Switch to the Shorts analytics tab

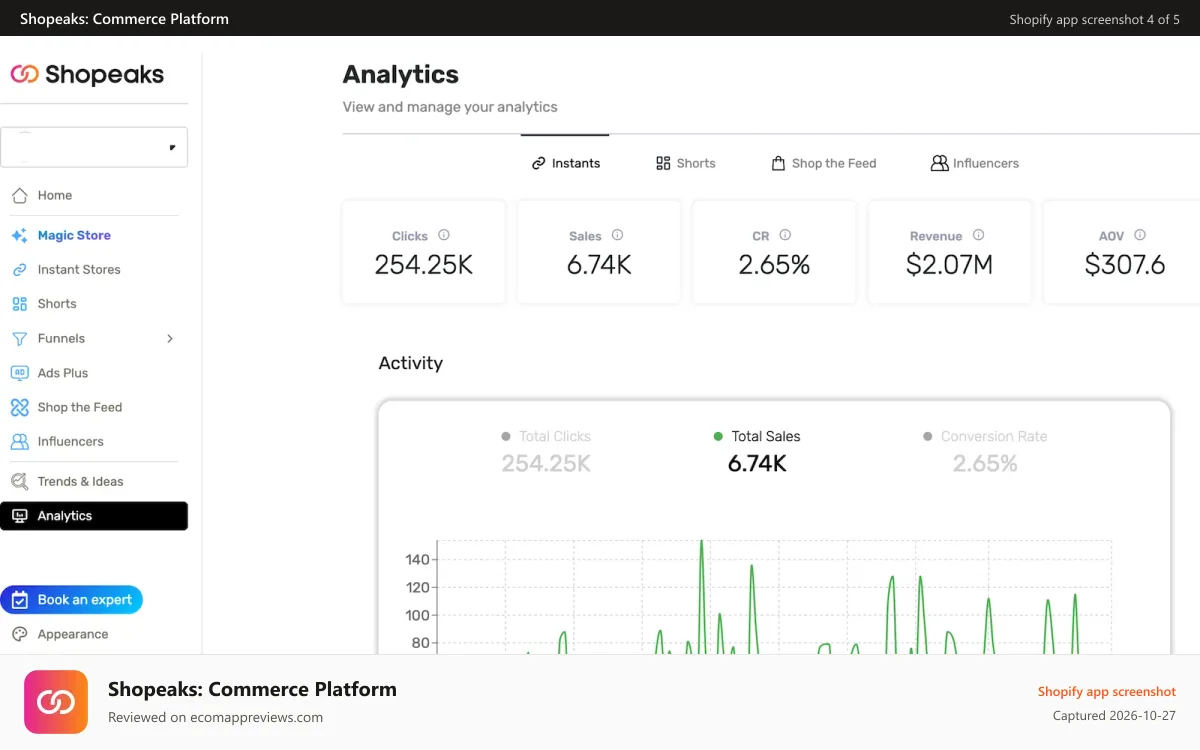click(685, 163)
